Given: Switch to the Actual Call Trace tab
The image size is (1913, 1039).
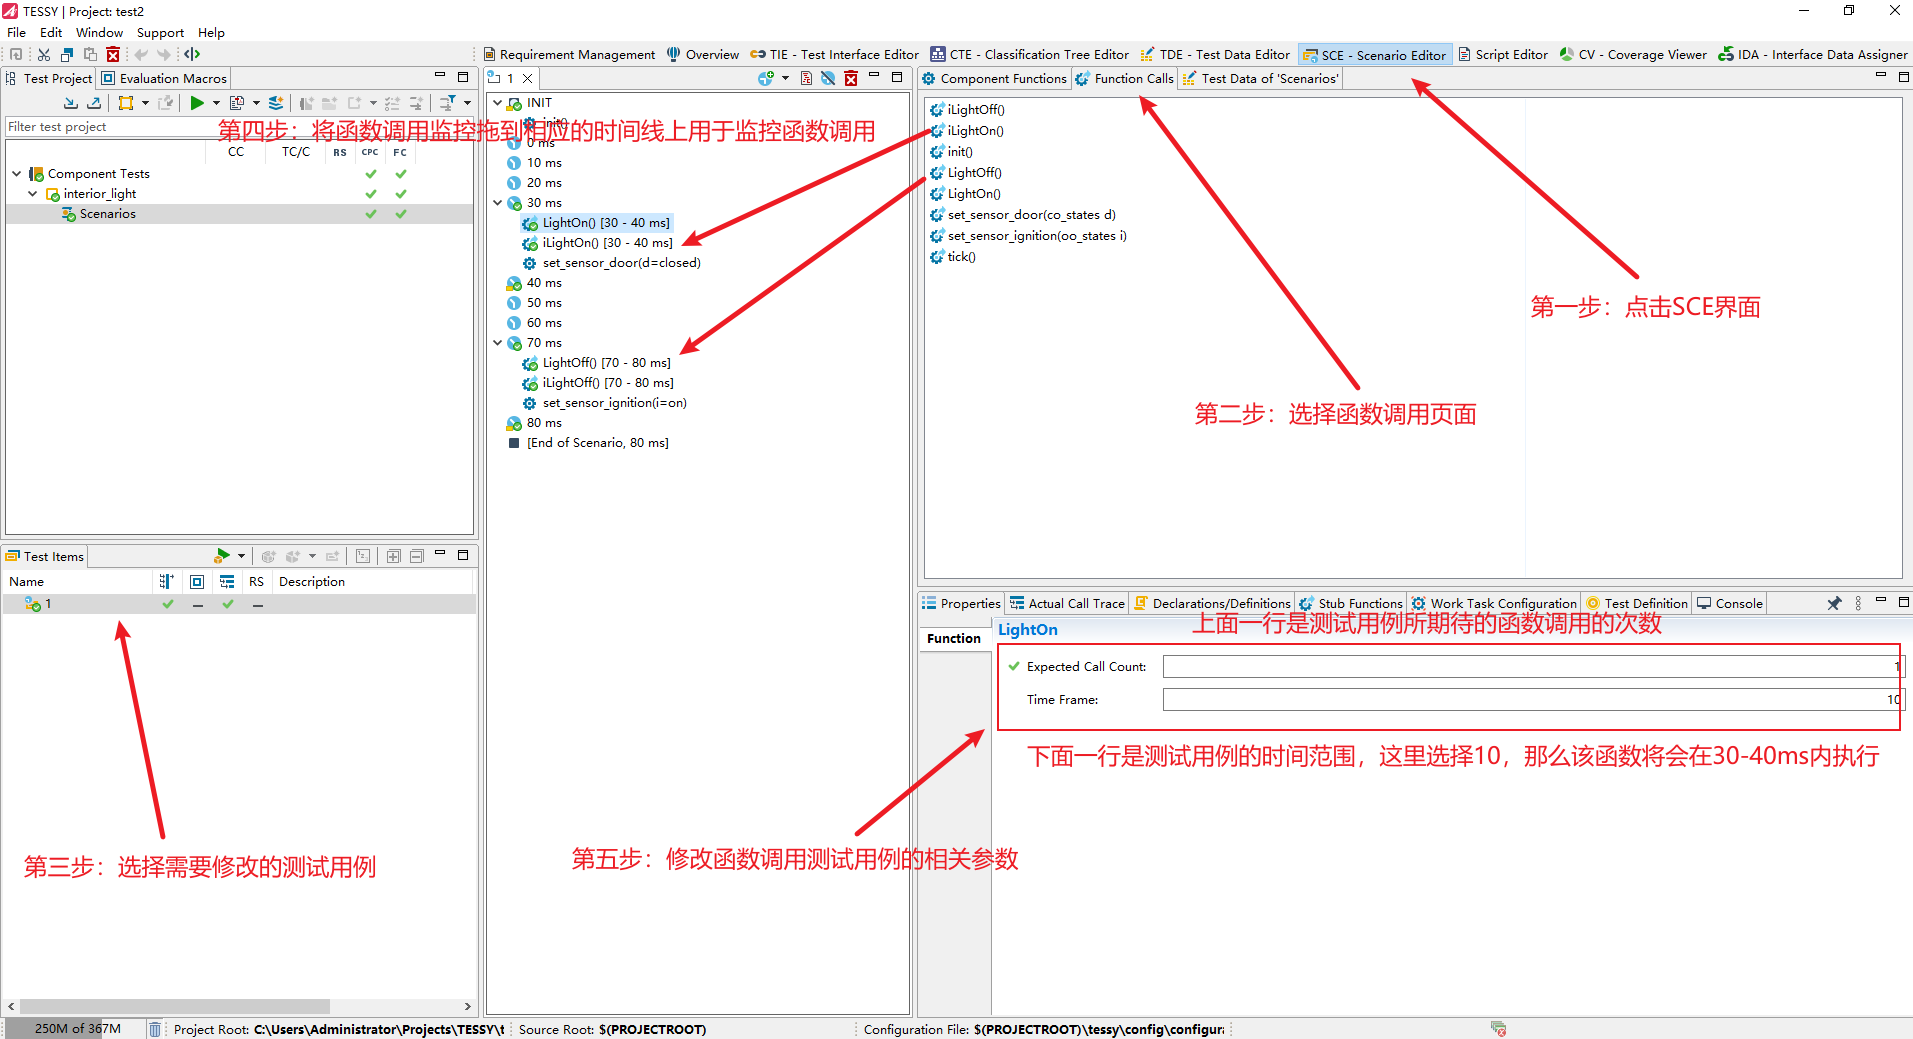Looking at the screenshot, I should pyautogui.click(x=1067, y=603).
